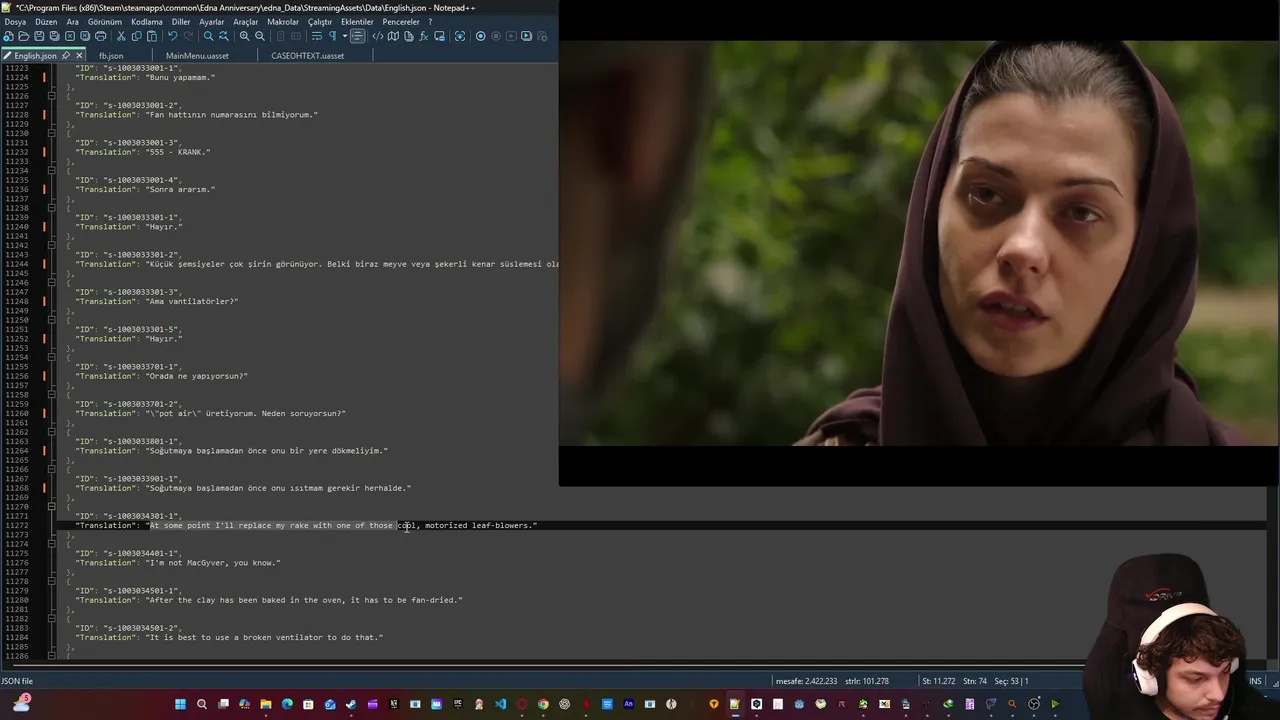Click the "strln: 101.278" status entry
Image resolution: width=1280 pixels, height=720 pixels.
tap(867, 681)
